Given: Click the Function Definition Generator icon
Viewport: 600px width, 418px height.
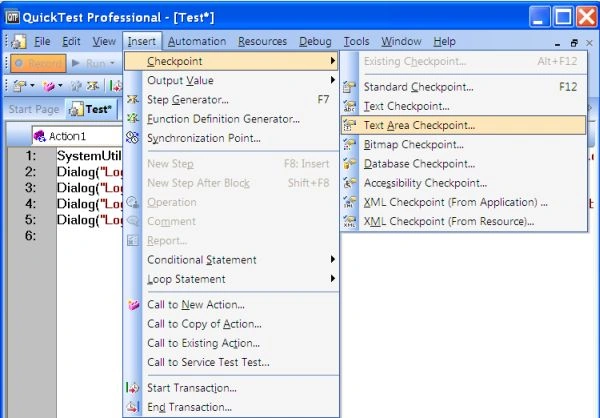Looking at the screenshot, I should click(x=133, y=119).
